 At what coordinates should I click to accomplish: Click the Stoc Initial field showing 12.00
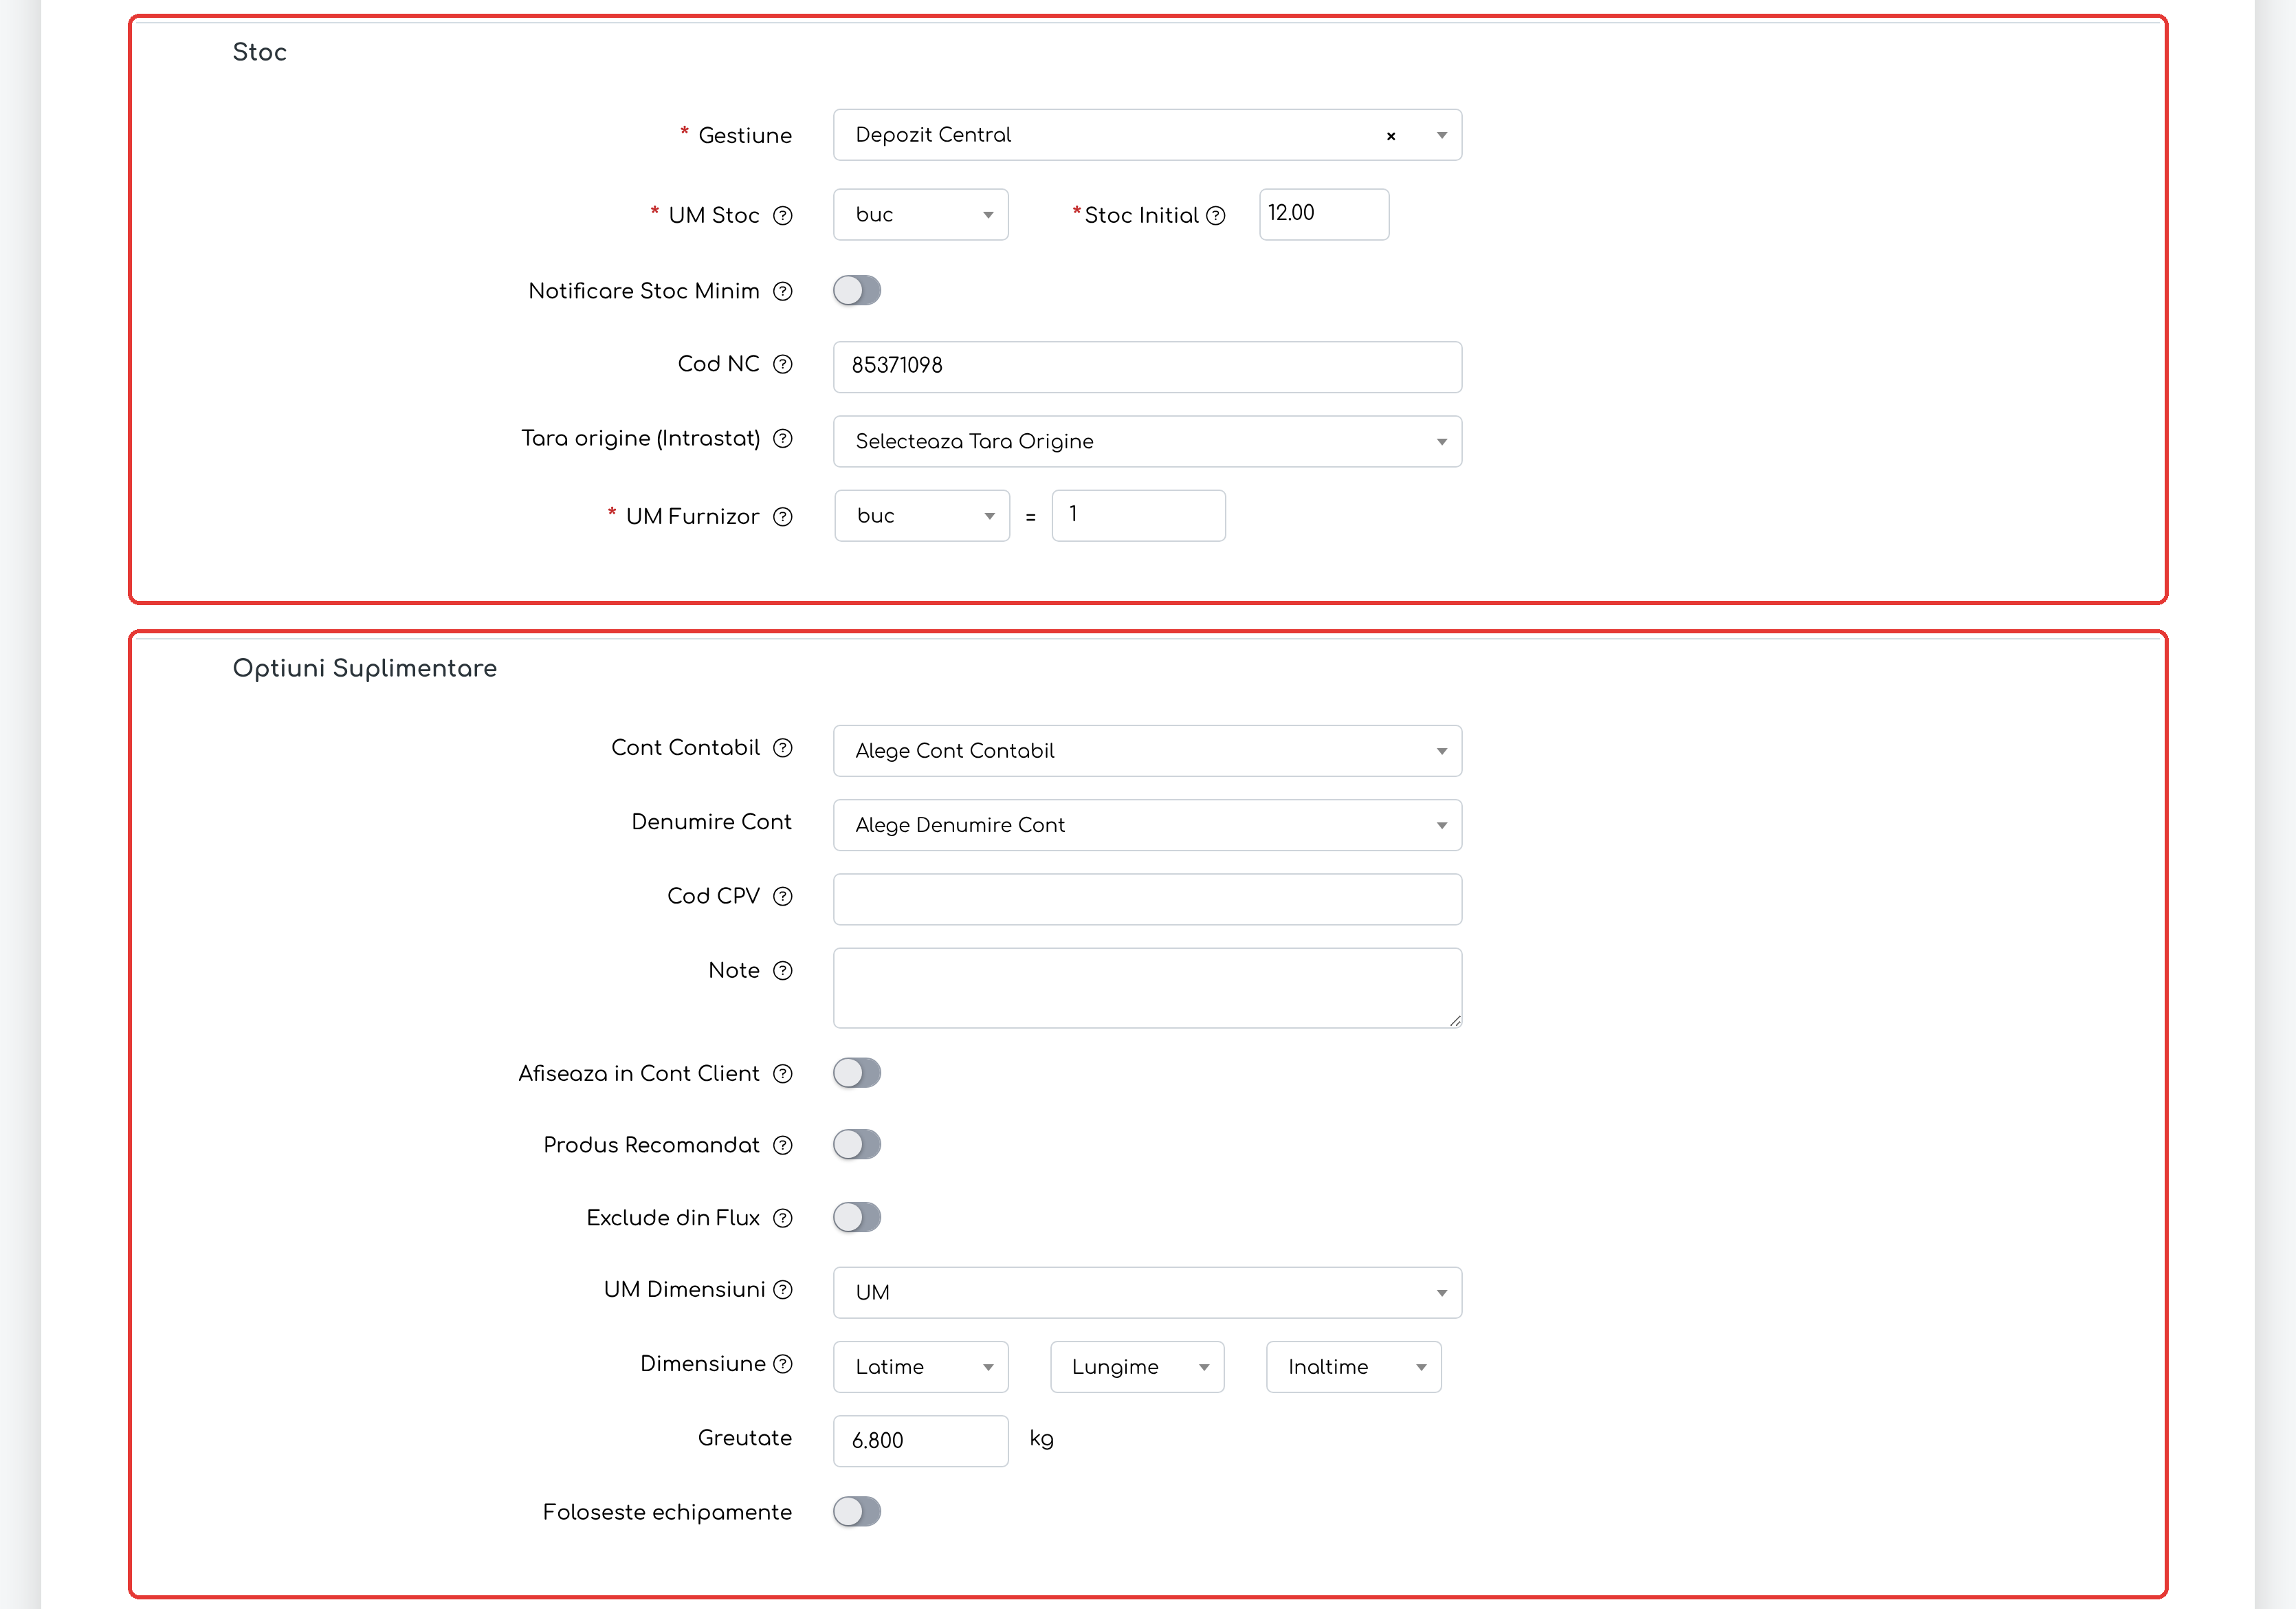(1323, 214)
